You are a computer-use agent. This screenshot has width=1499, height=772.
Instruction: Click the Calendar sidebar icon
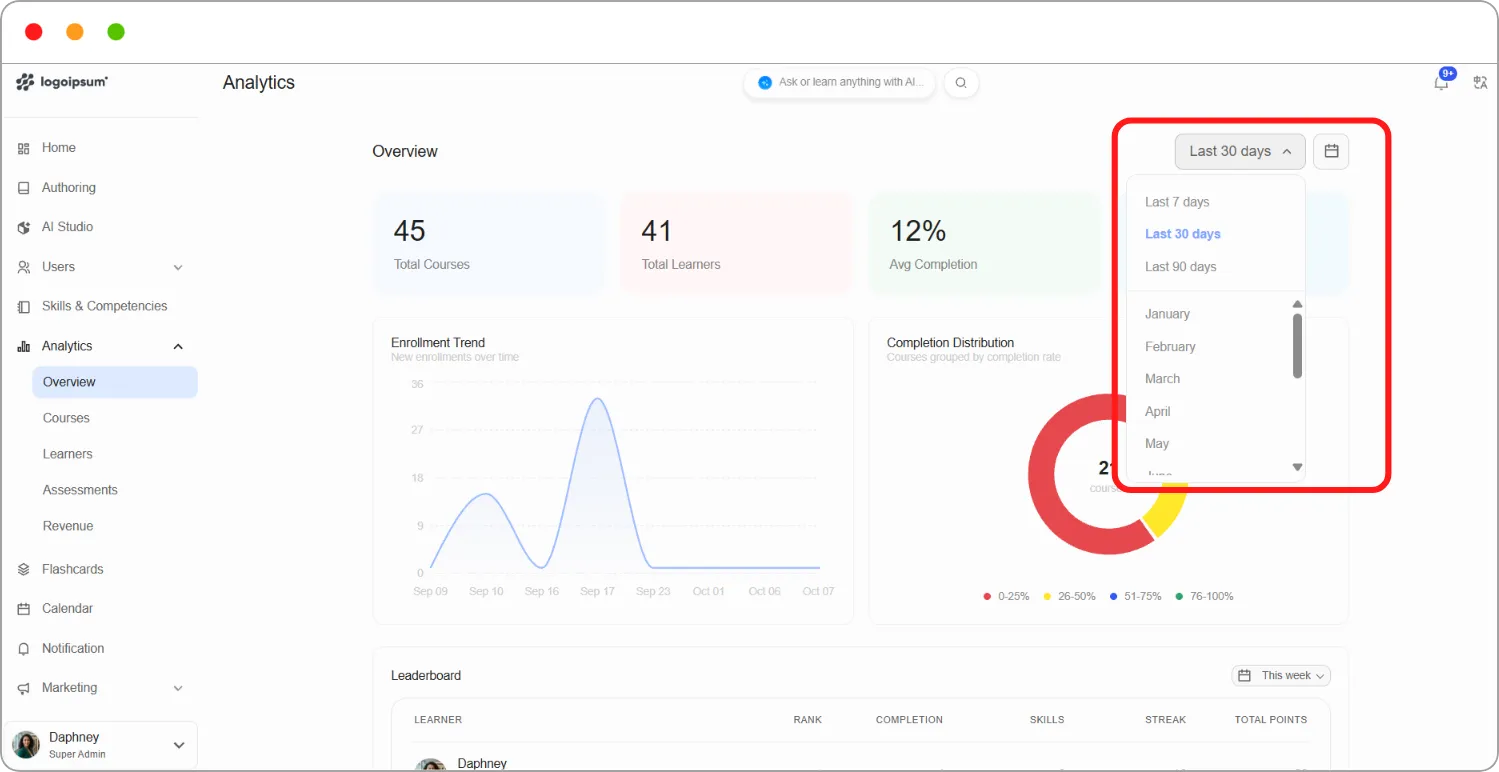(x=24, y=609)
